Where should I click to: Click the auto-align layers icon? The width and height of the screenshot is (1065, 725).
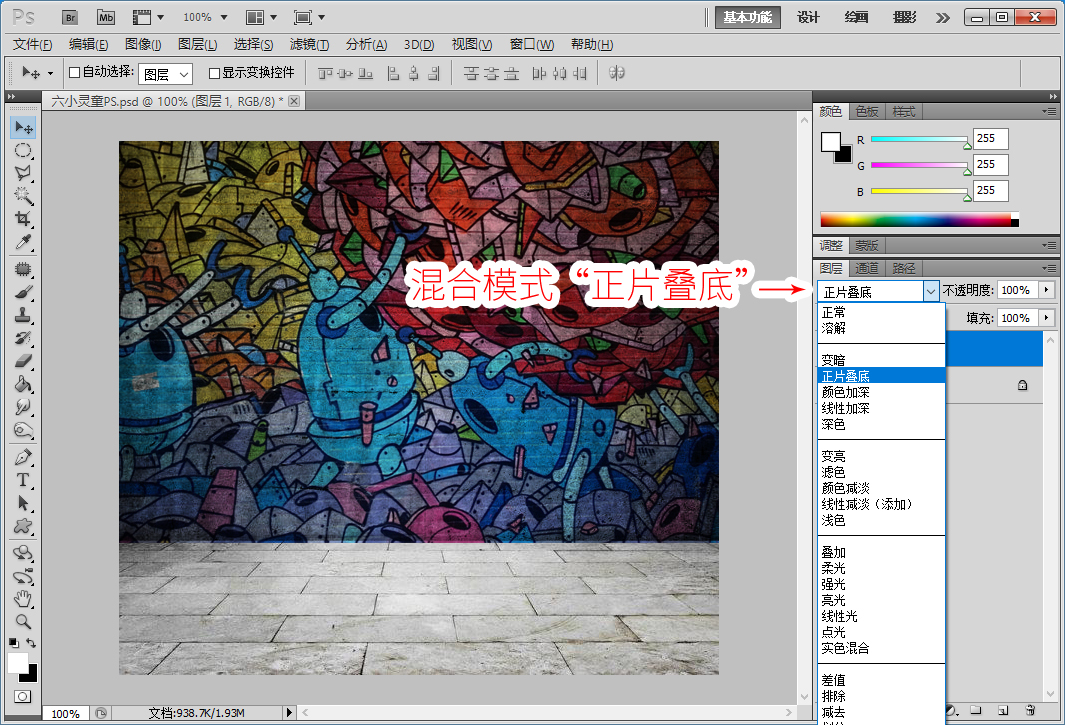[617, 73]
